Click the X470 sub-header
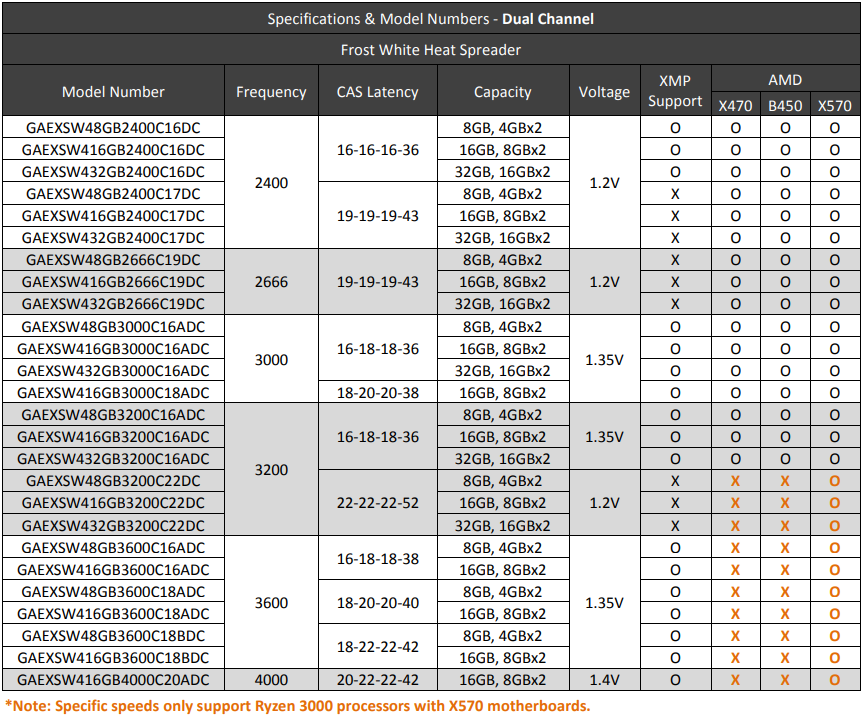The image size is (863, 715). tap(735, 105)
